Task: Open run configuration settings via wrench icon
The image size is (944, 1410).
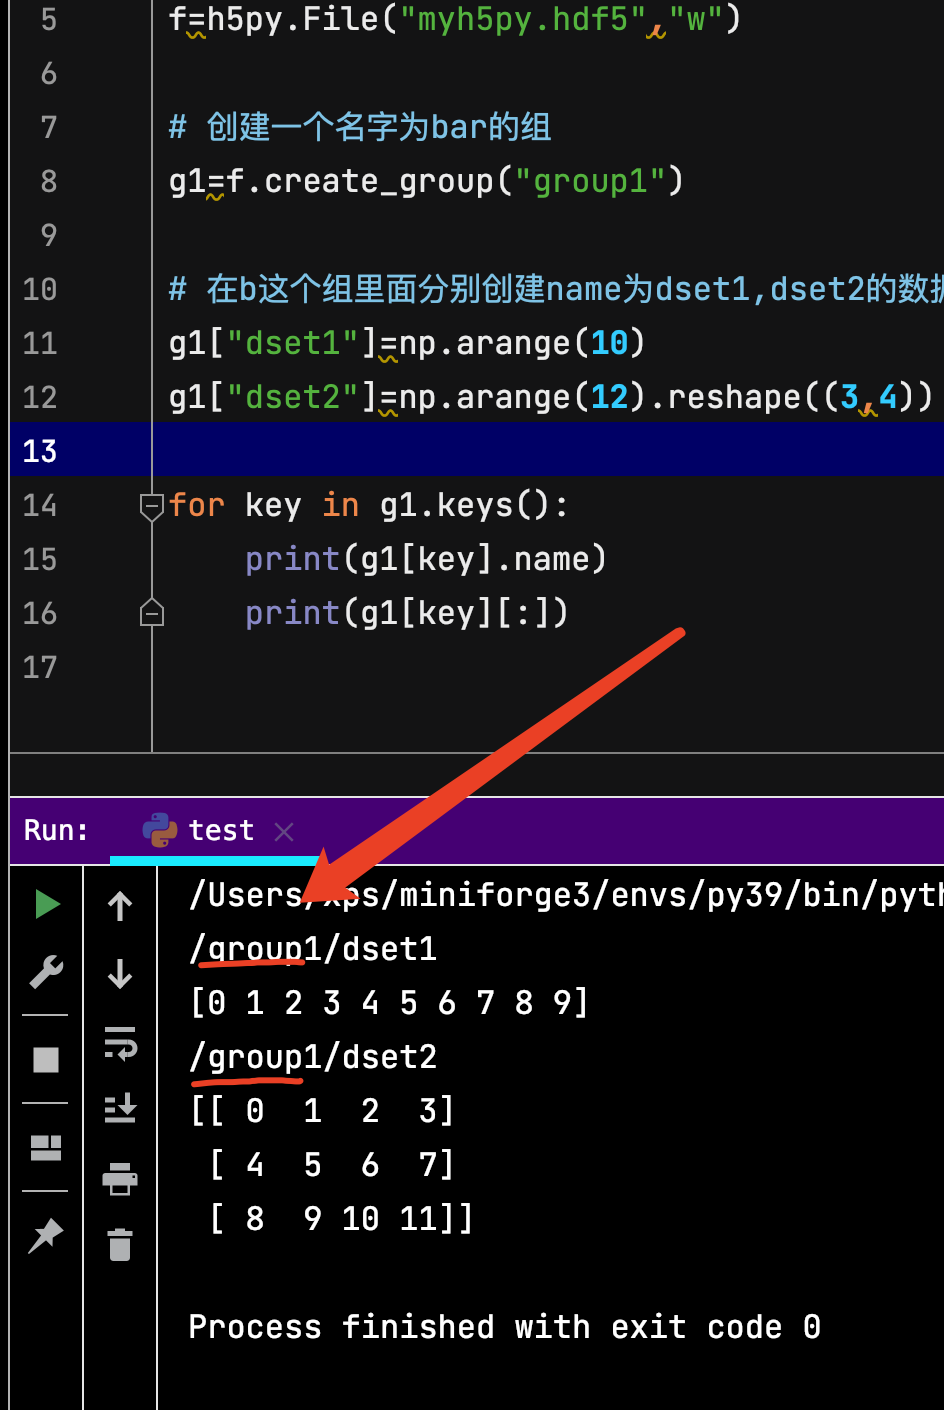Action: pyautogui.click(x=45, y=972)
